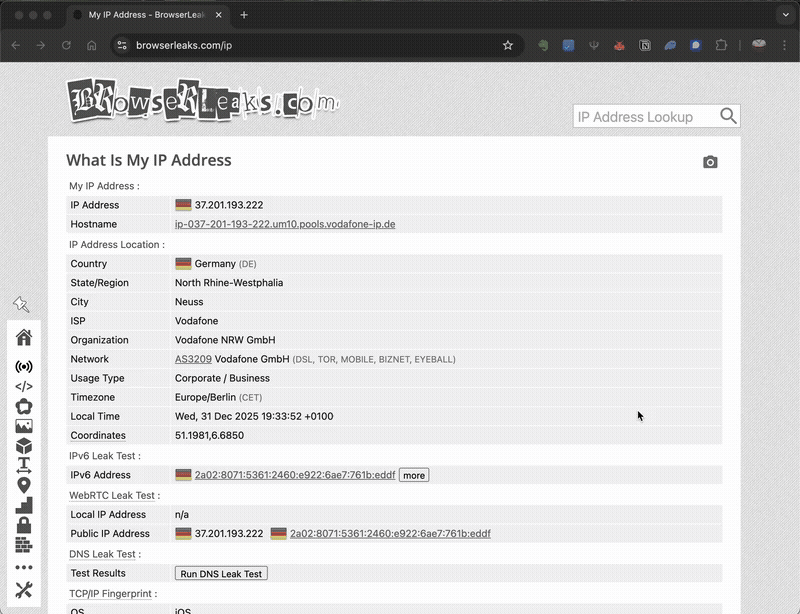Viewport: 800px width, 614px height.
Task: Open the Notion extension icon
Action: (645, 45)
